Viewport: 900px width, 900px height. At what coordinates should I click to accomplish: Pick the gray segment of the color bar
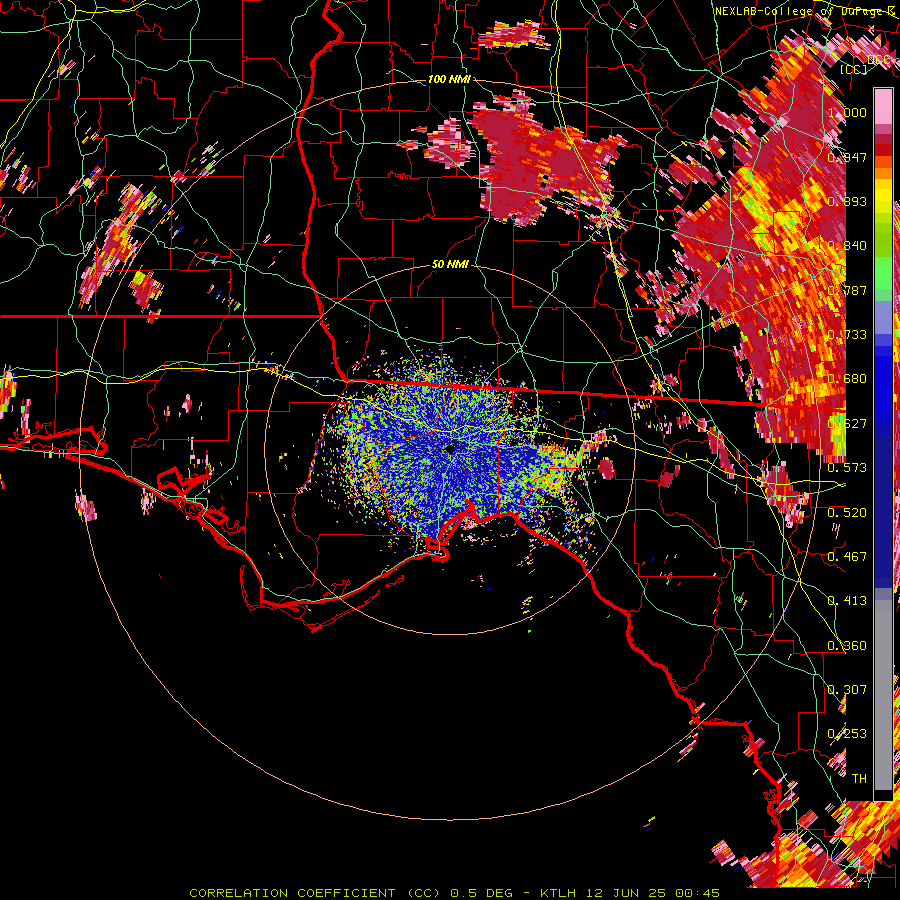pos(883,695)
